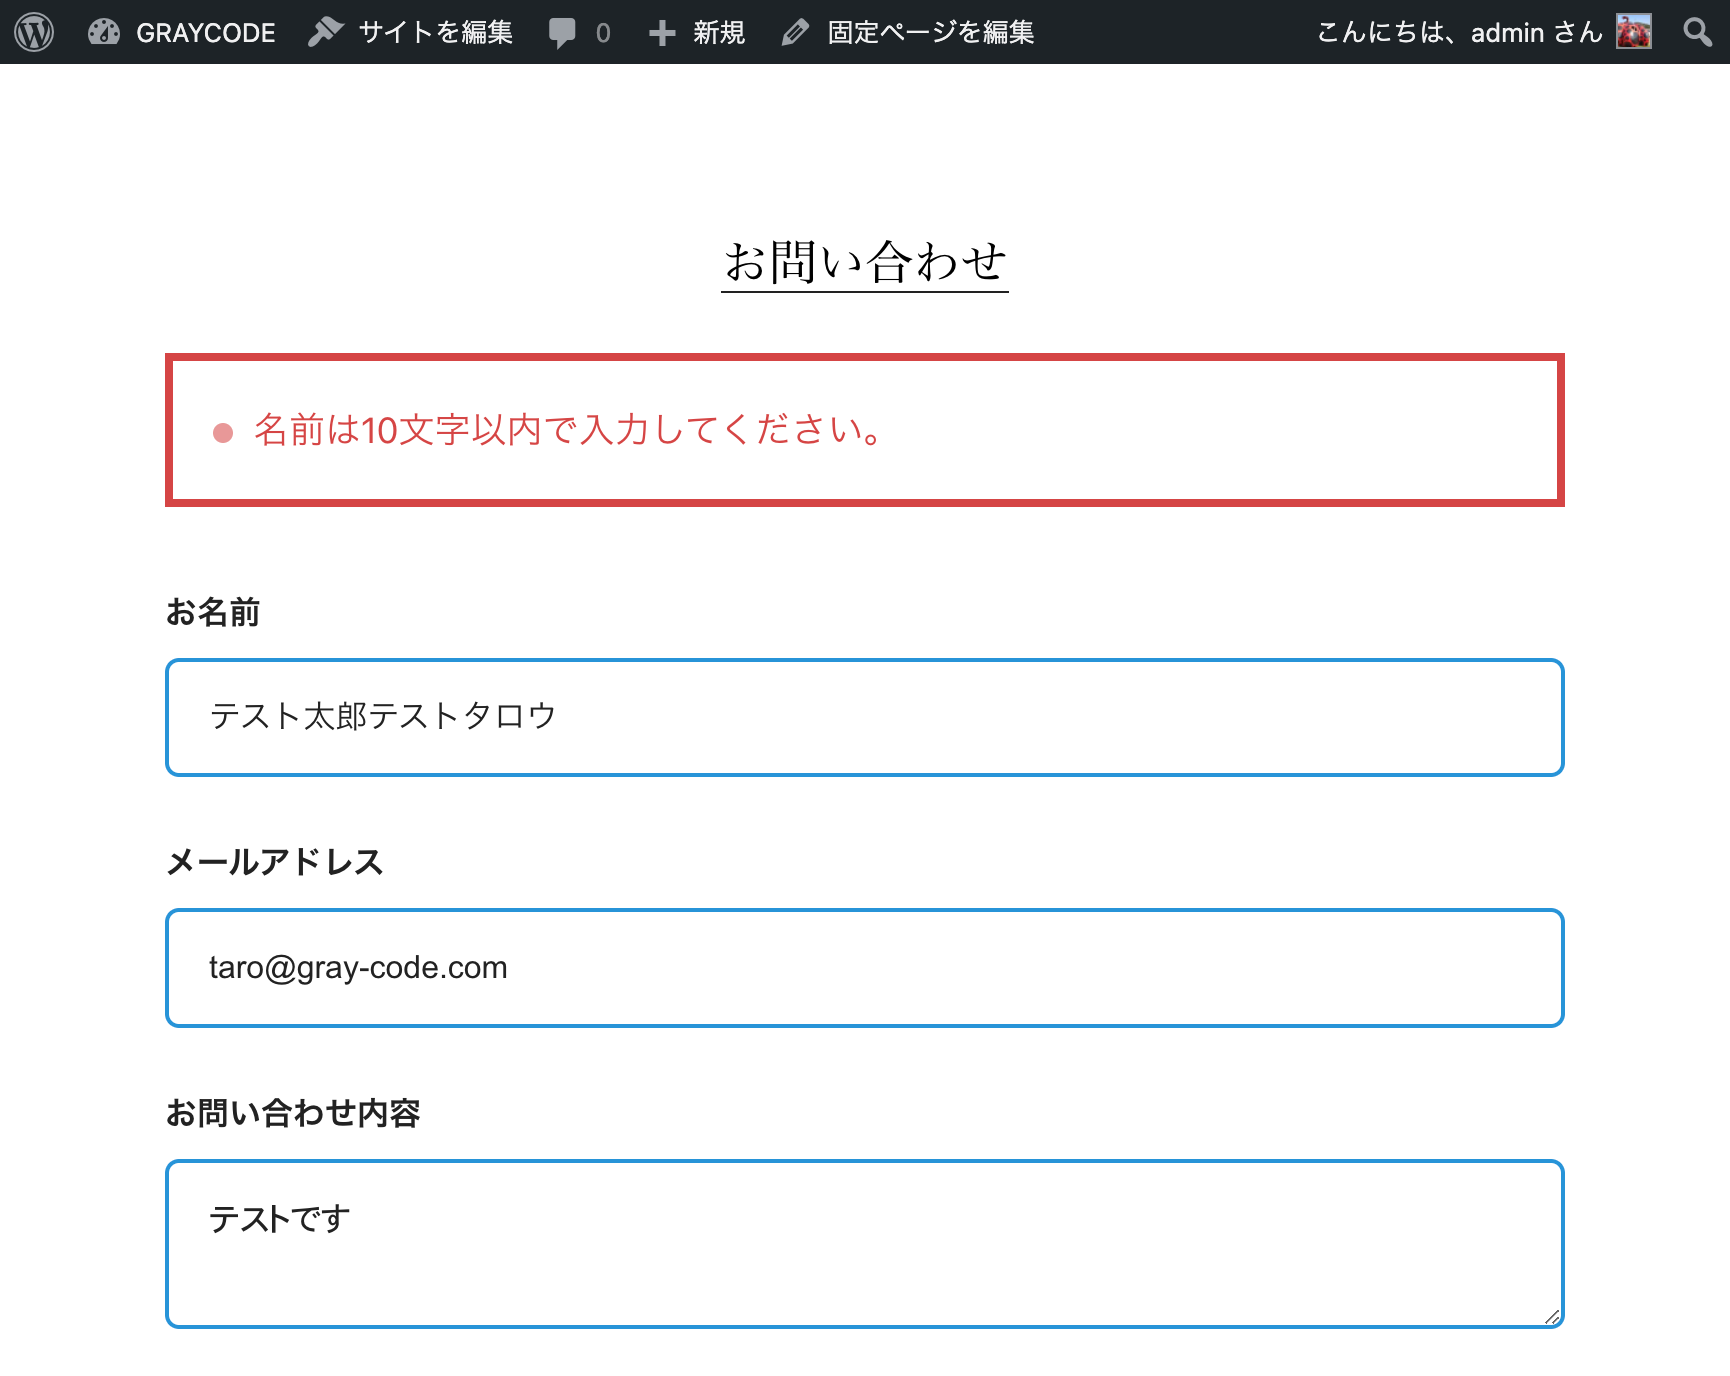This screenshot has width=1730, height=1376.
Task: Focus the email field with taro@gray-code.com
Action: click(x=865, y=968)
